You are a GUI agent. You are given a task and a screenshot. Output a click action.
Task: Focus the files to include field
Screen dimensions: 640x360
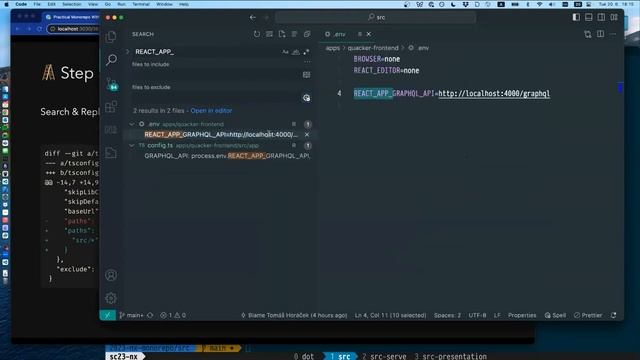(216, 75)
